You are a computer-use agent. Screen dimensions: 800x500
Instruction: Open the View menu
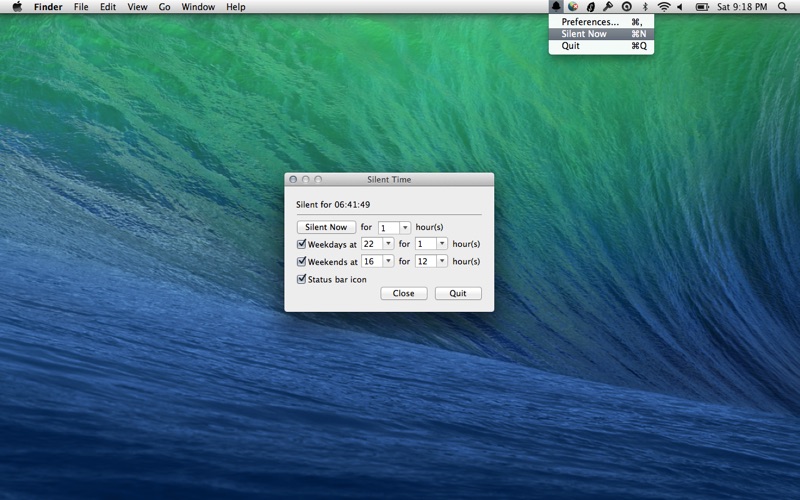[137, 7]
